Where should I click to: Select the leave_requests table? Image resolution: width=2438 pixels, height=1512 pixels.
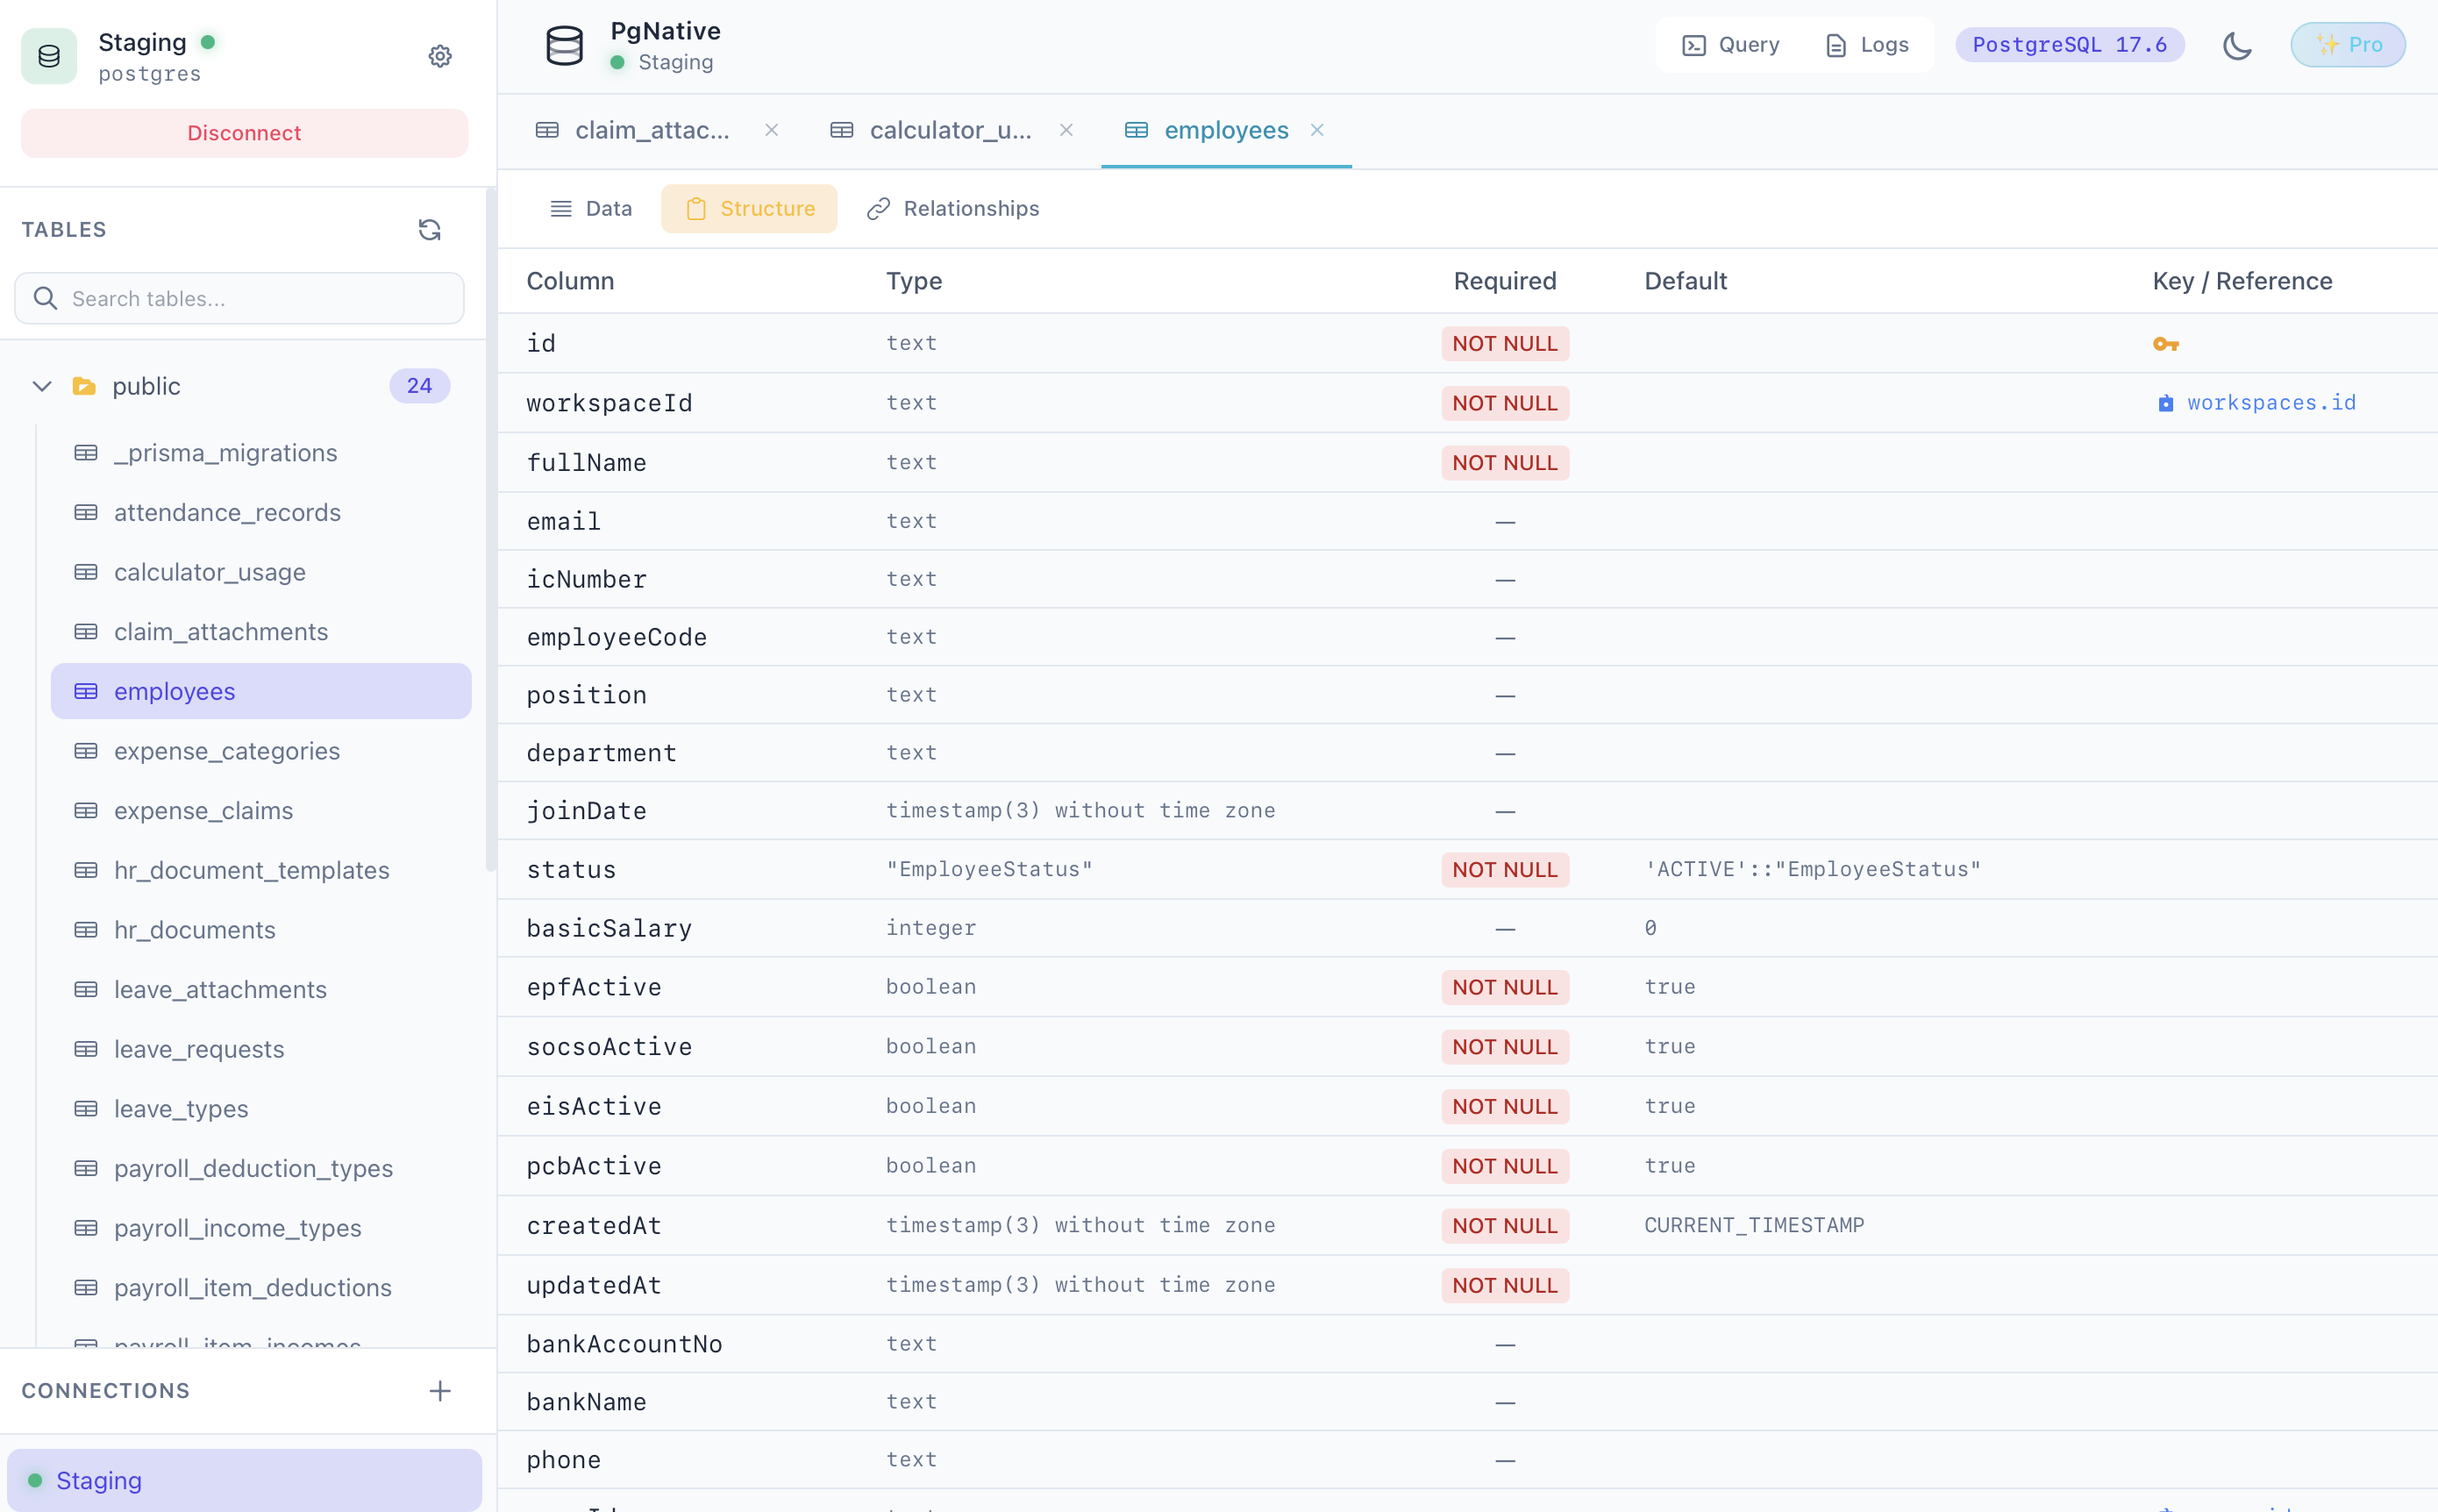198,1049
